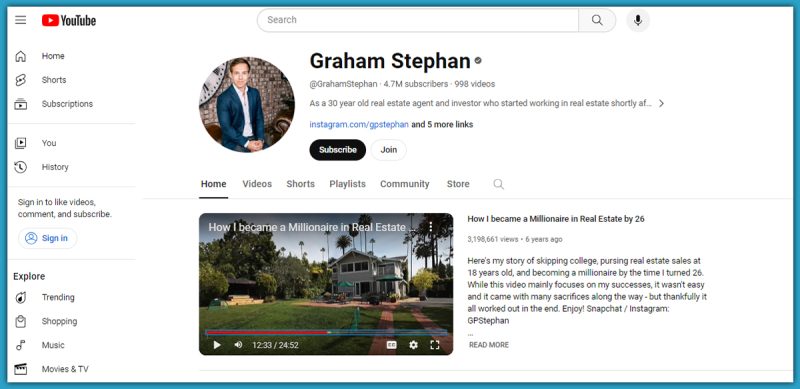The height and width of the screenshot is (389, 800).
Task: Open Trending under Explore
Action: pyautogui.click(x=58, y=298)
